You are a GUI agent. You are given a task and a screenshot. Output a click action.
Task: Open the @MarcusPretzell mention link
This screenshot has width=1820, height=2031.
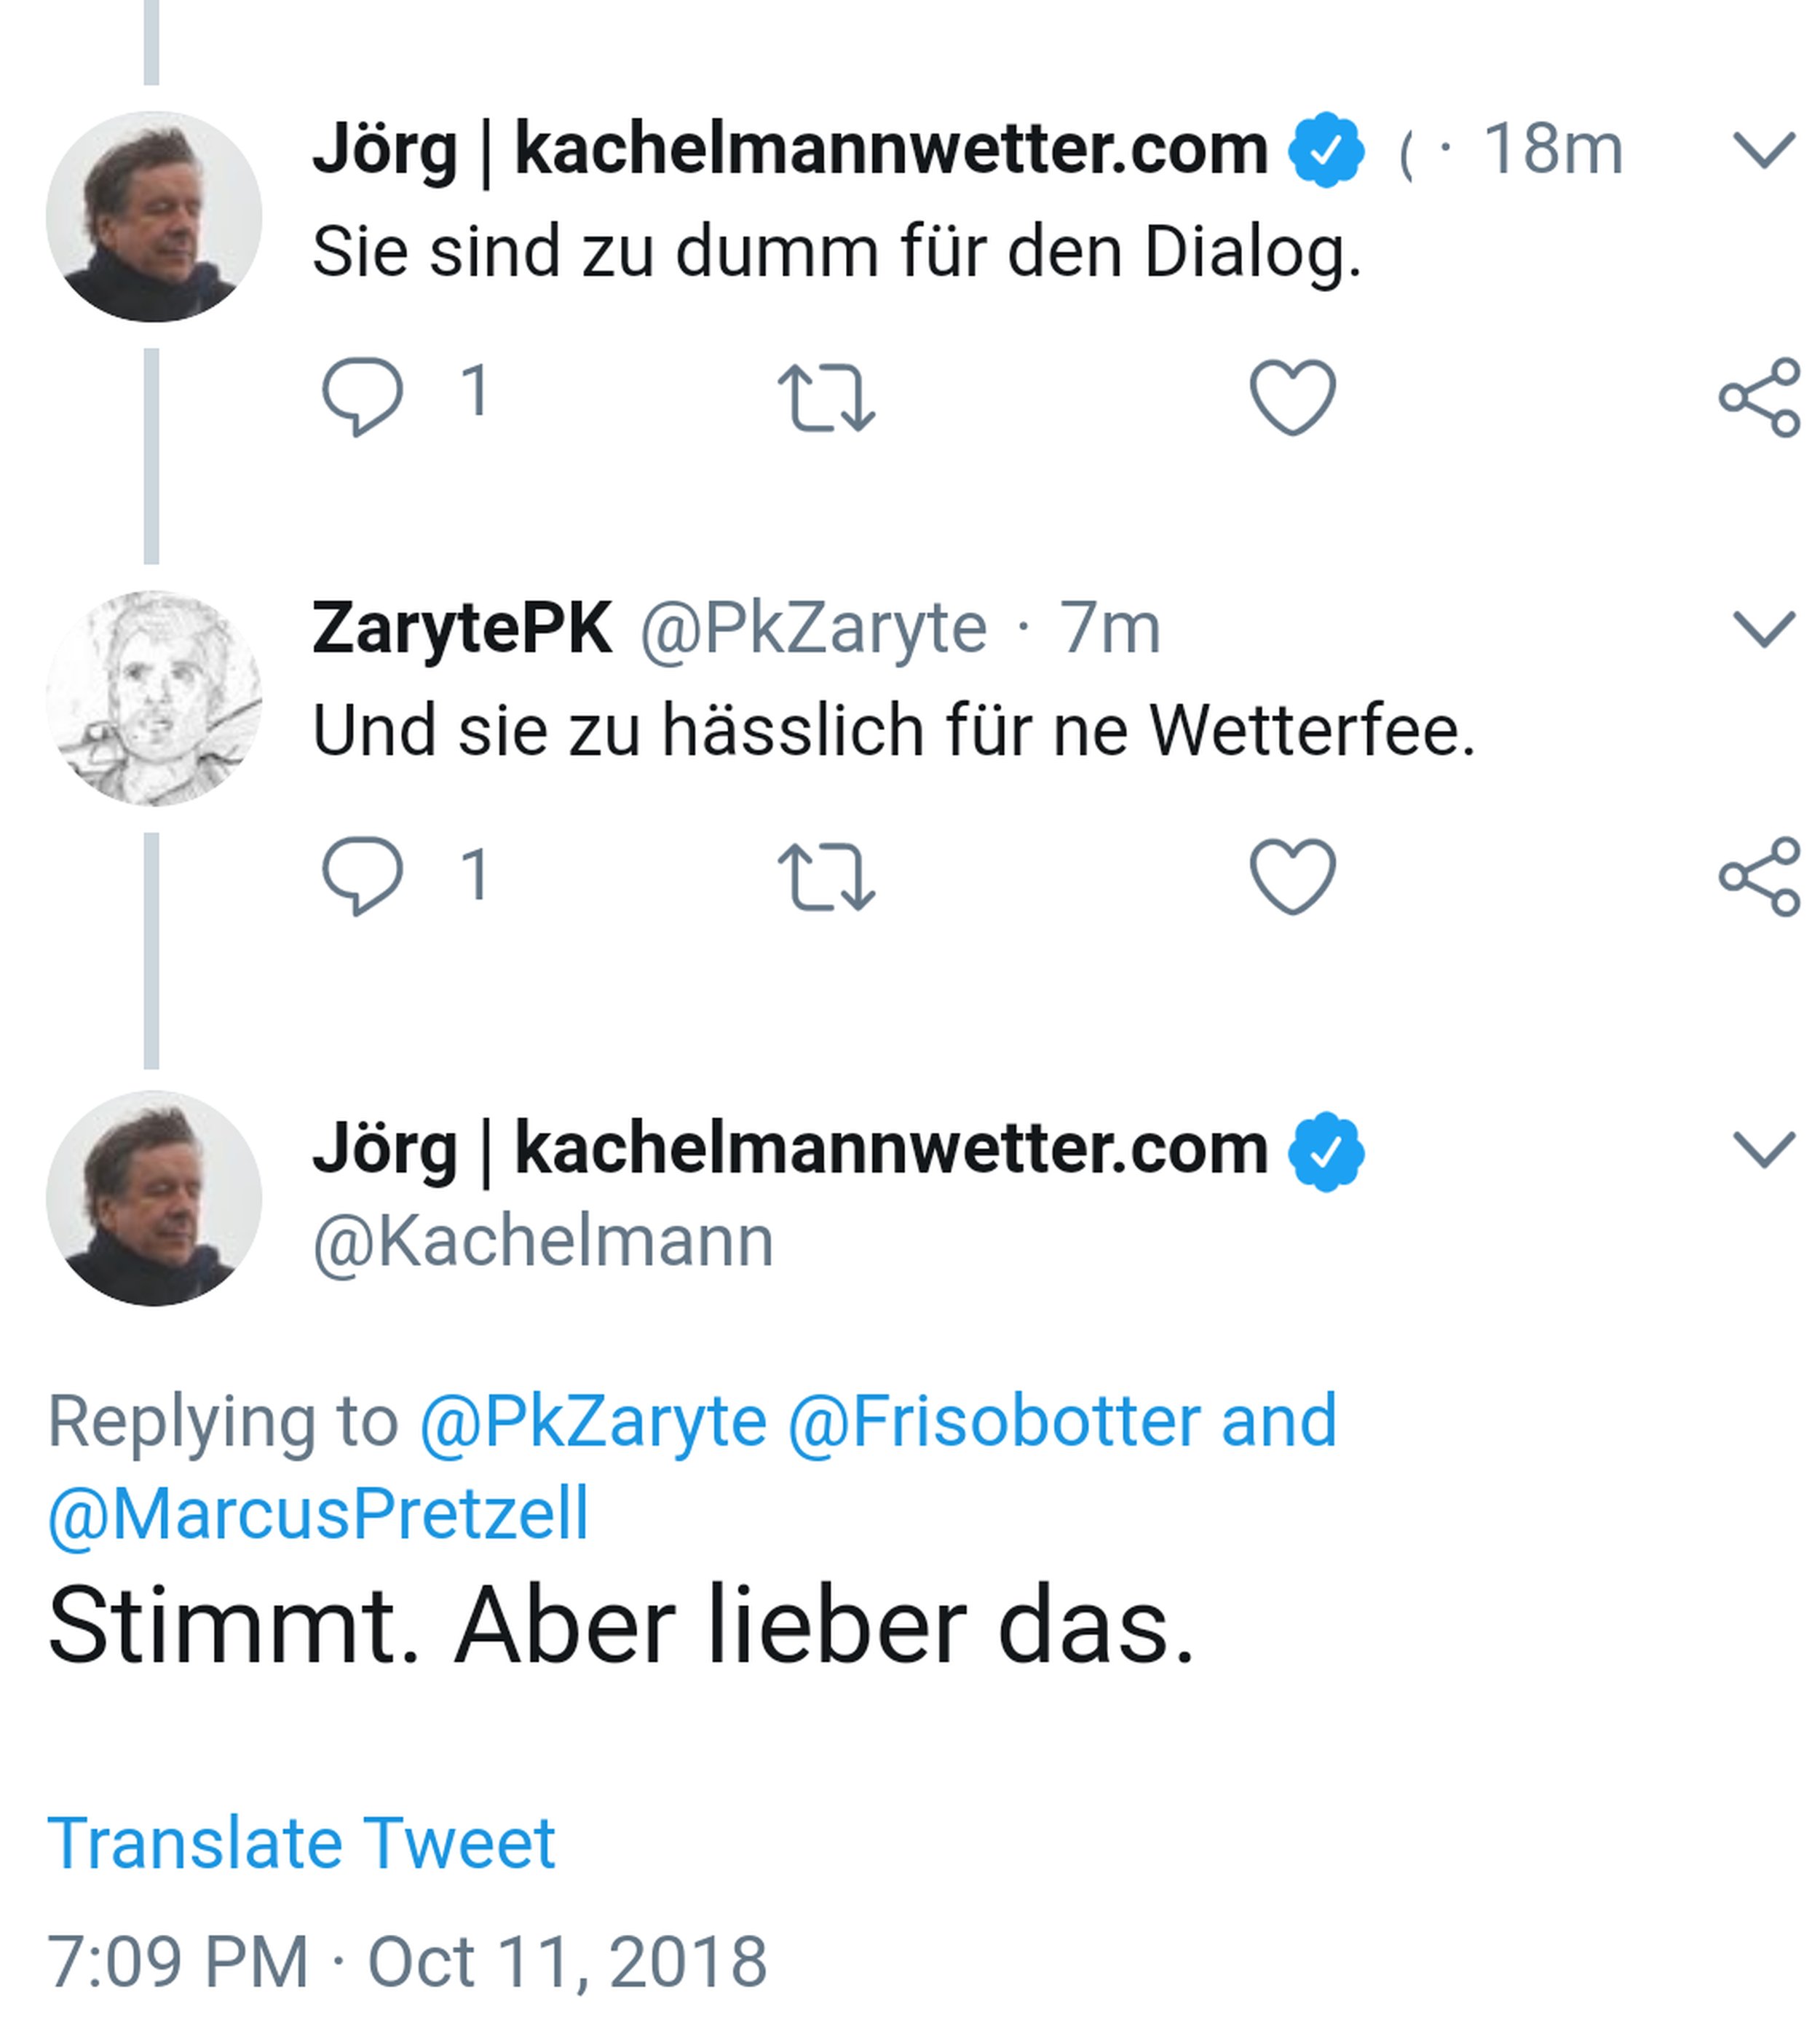[318, 1514]
